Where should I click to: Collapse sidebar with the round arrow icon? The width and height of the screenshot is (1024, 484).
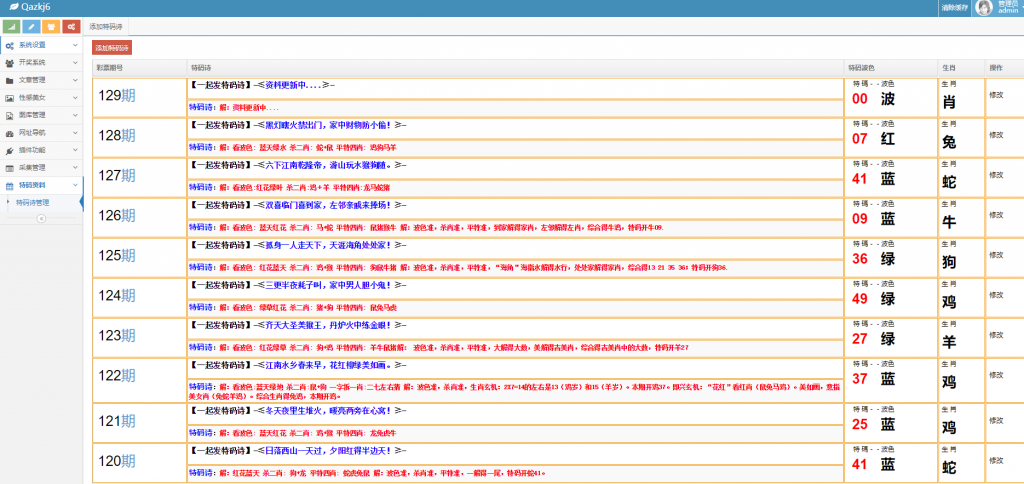[x=41, y=218]
